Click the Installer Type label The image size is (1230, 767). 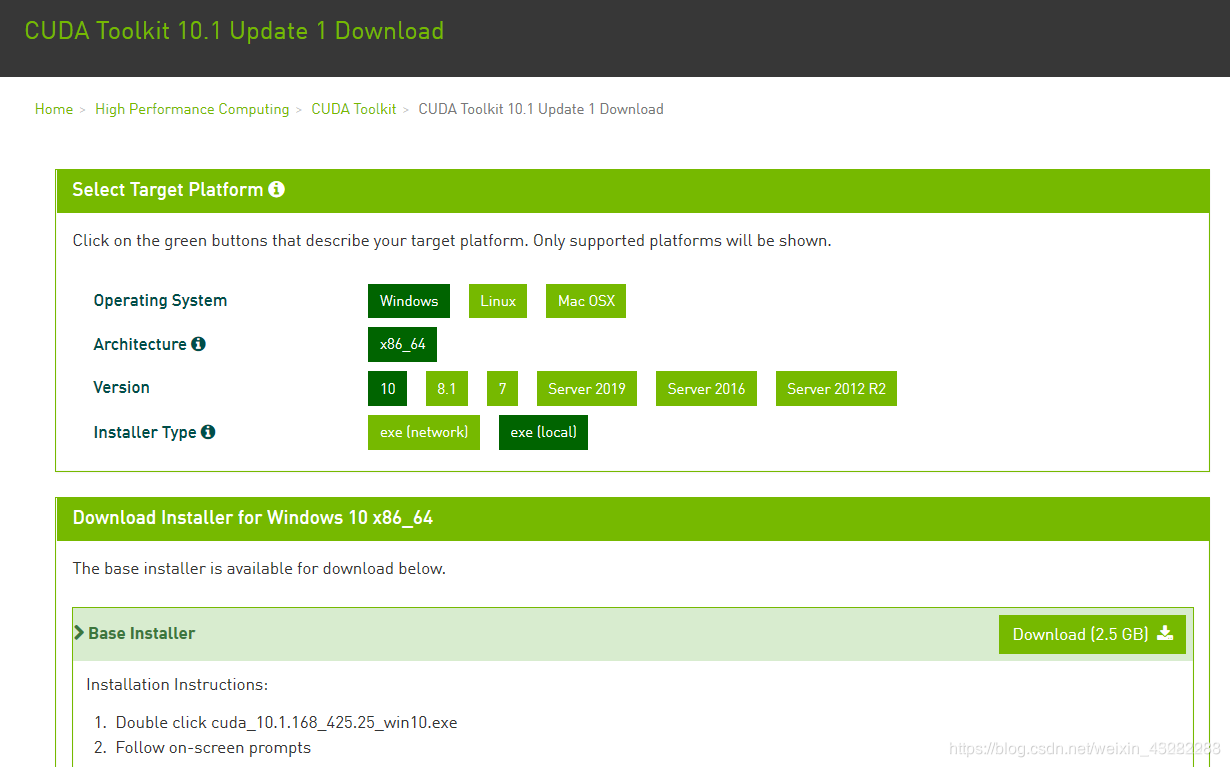145,432
